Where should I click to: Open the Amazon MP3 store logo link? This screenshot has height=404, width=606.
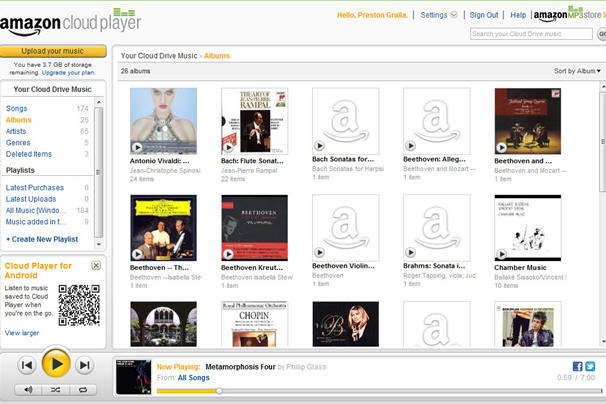[x=568, y=15]
